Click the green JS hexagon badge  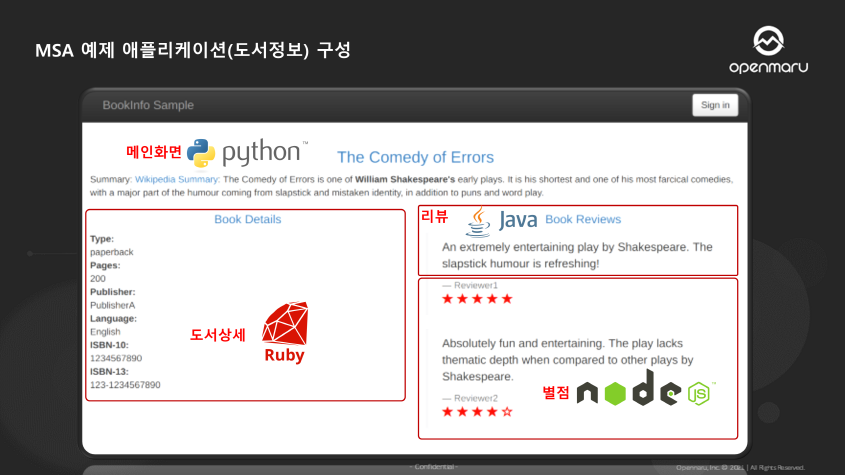click(699, 393)
